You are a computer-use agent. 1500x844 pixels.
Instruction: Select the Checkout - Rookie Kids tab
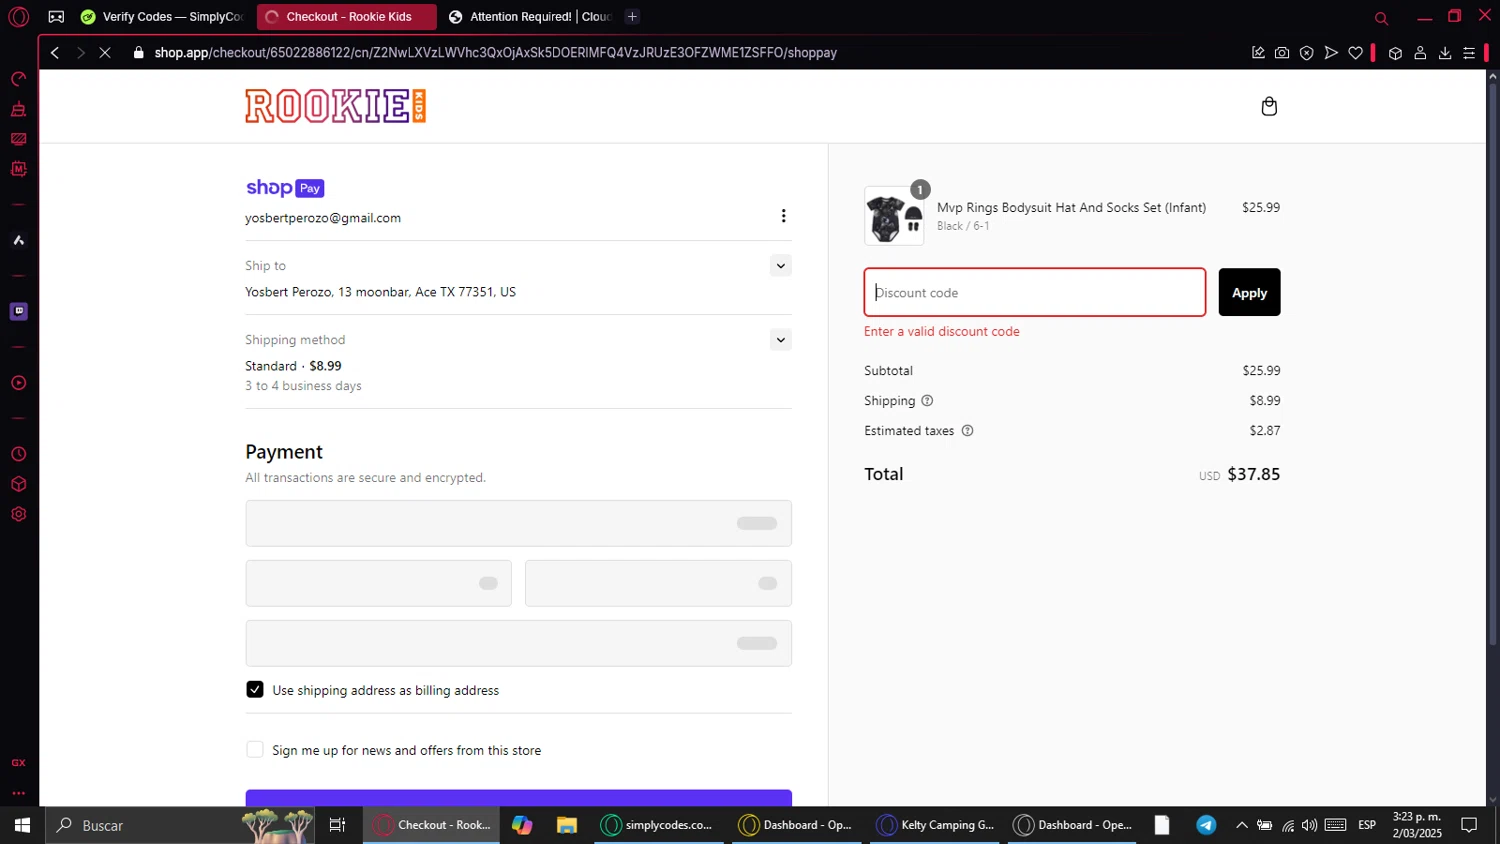point(346,17)
